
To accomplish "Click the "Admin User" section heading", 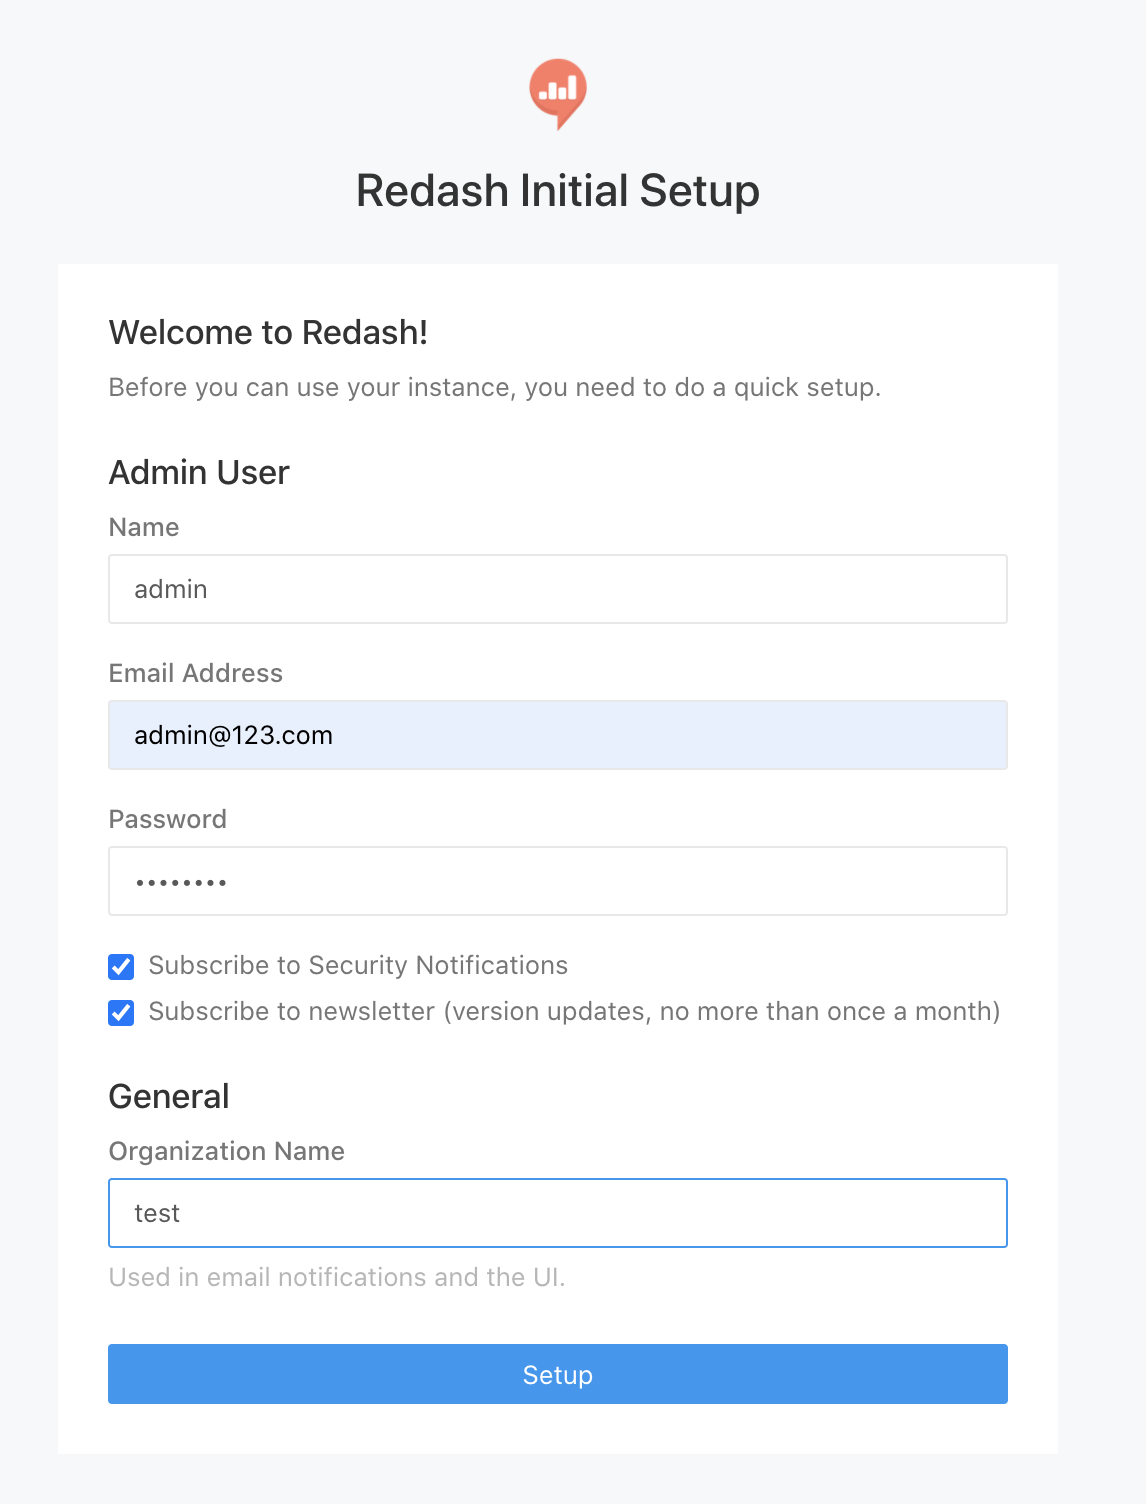I will coord(199,472).
